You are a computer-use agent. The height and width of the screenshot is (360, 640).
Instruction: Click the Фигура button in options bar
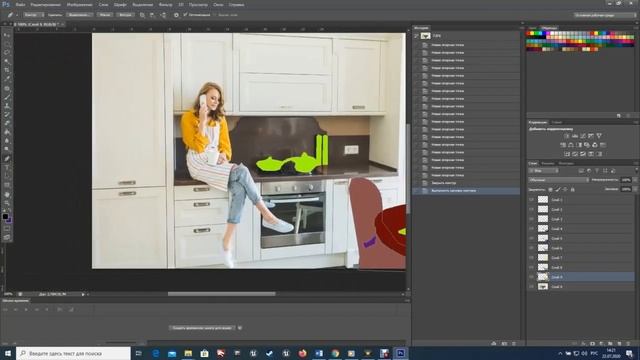tap(125, 15)
